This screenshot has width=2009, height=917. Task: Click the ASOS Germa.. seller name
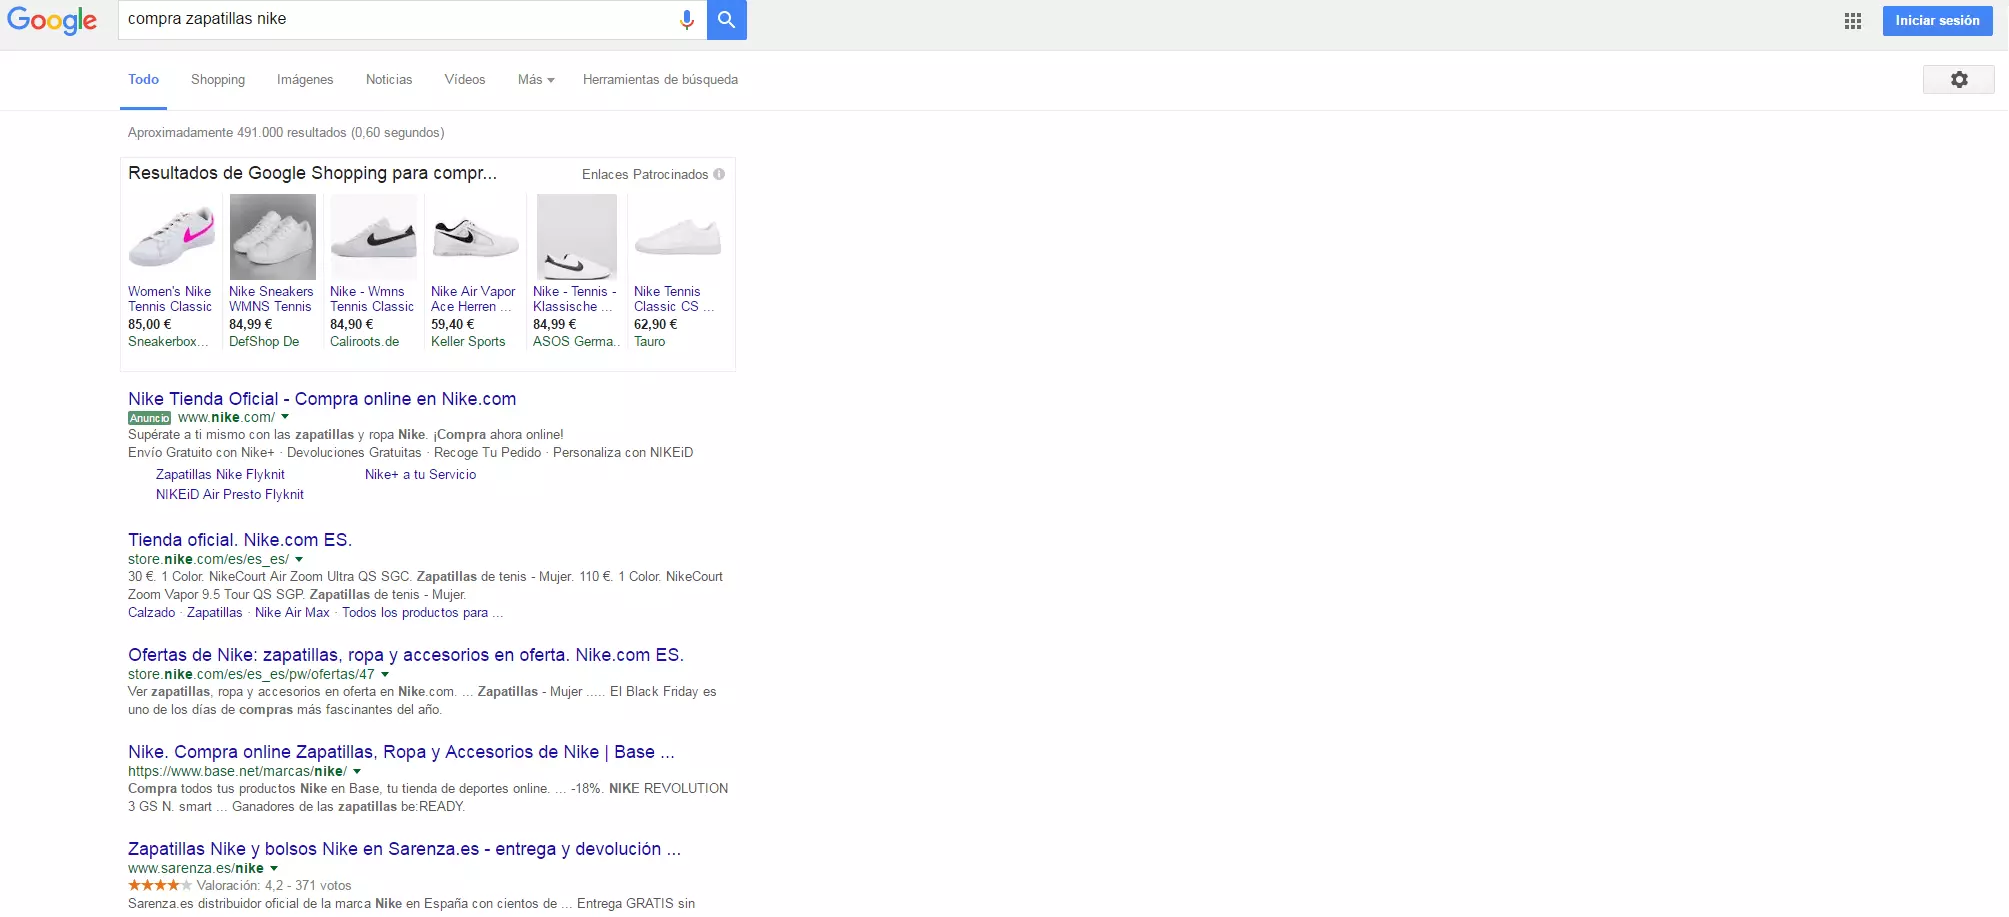(x=576, y=342)
